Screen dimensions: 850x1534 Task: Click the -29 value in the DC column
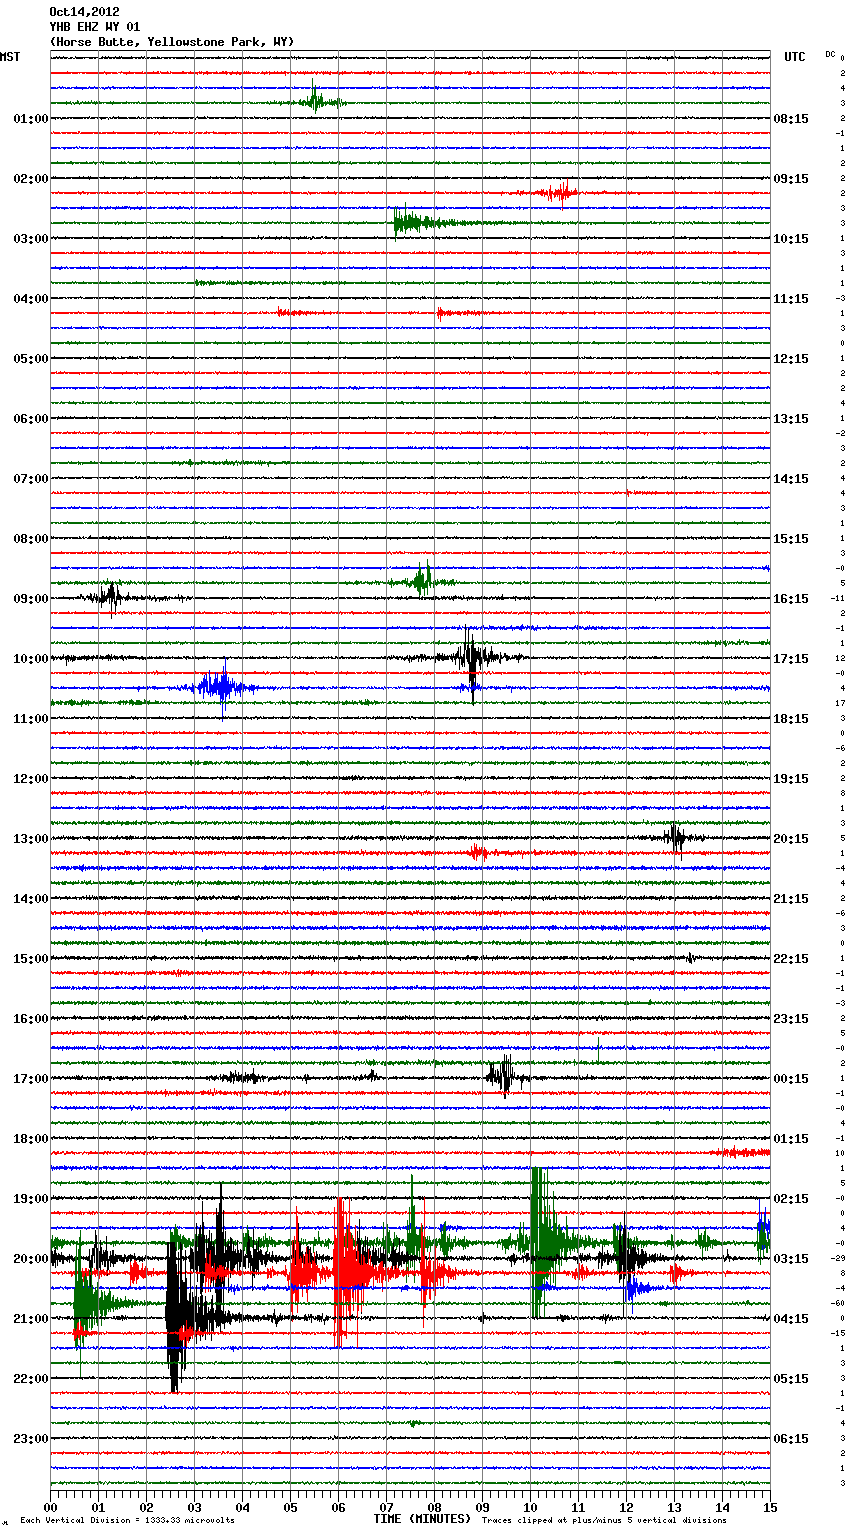tap(838, 1259)
